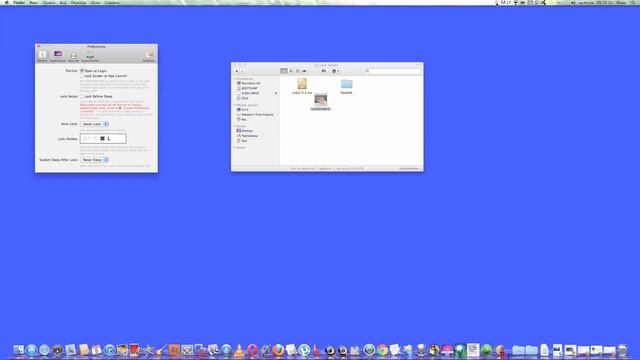Go forward in Finder window
The height and width of the screenshot is (360, 640).
pos(242,71)
